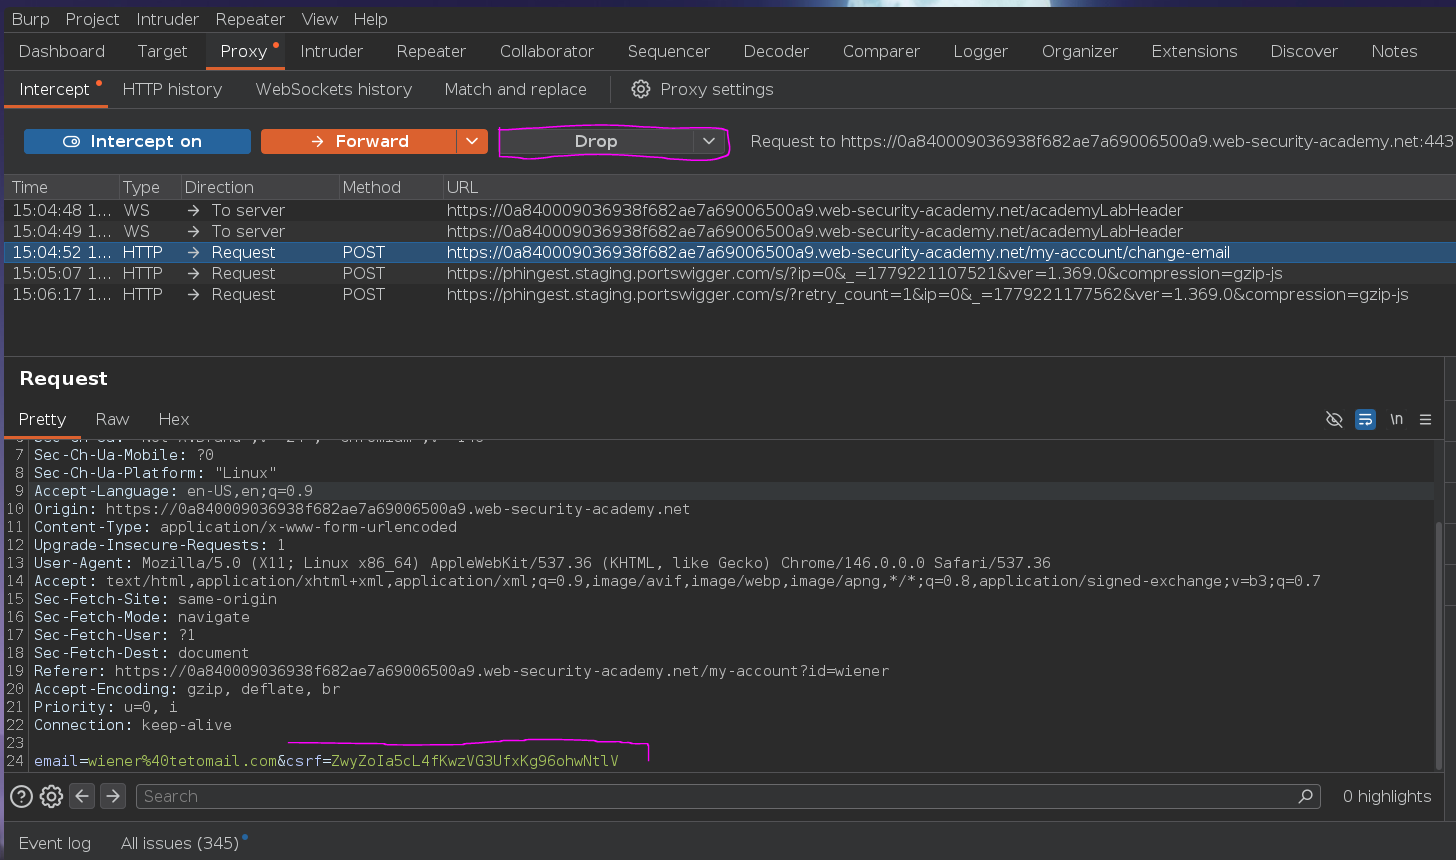
Task: Open the Collaborator tab
Action: pyautogui.click(x=547, y=51)
